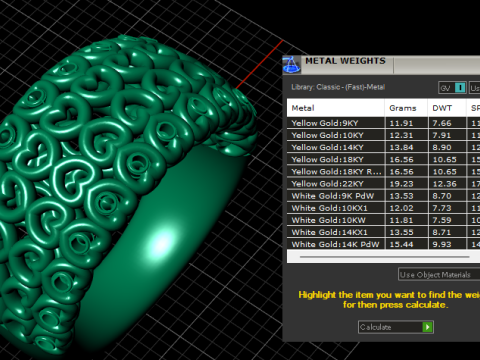Click the 11.91 grams value
This screenshot has height=360, width=480.
point(401,123)
